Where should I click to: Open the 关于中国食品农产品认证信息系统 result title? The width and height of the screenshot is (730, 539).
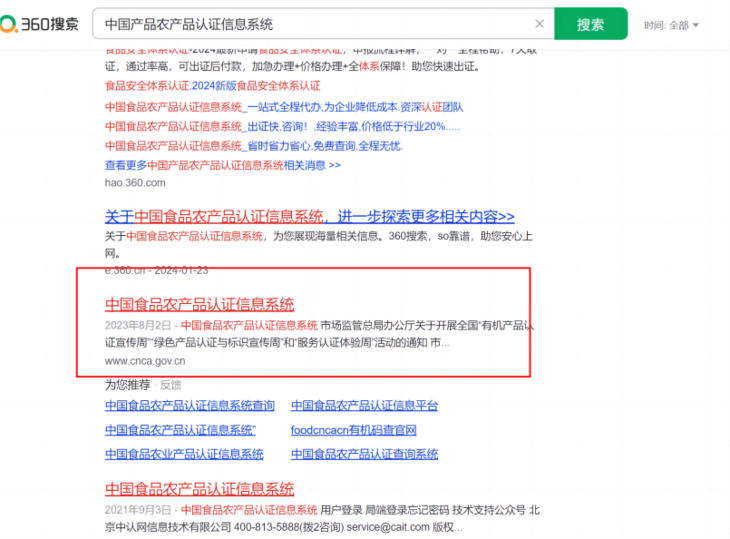(310, 216)
